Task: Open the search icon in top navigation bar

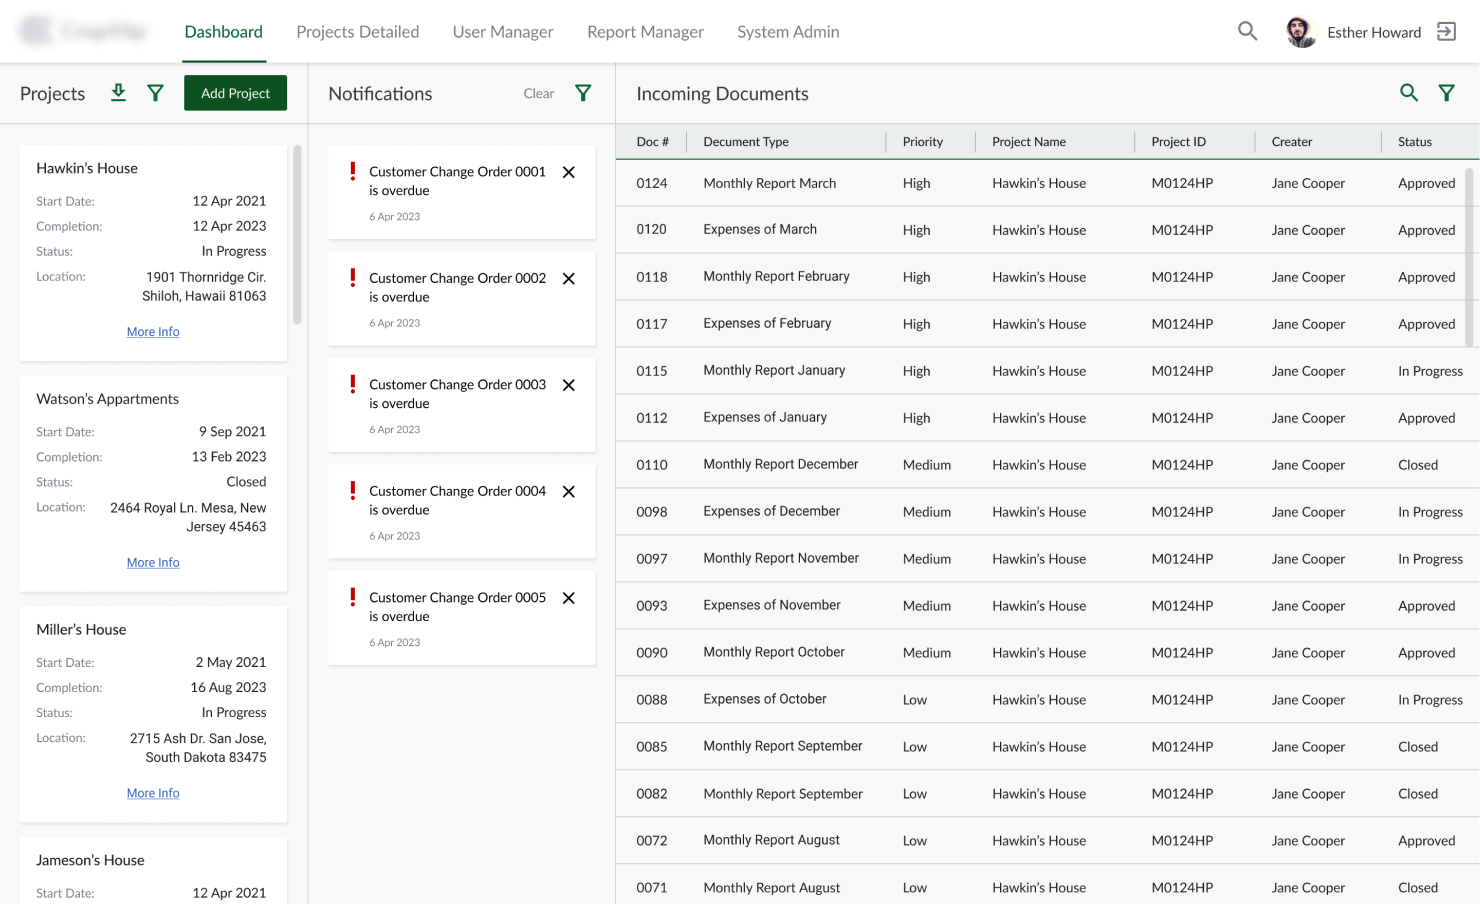Action: point(1247,31)
